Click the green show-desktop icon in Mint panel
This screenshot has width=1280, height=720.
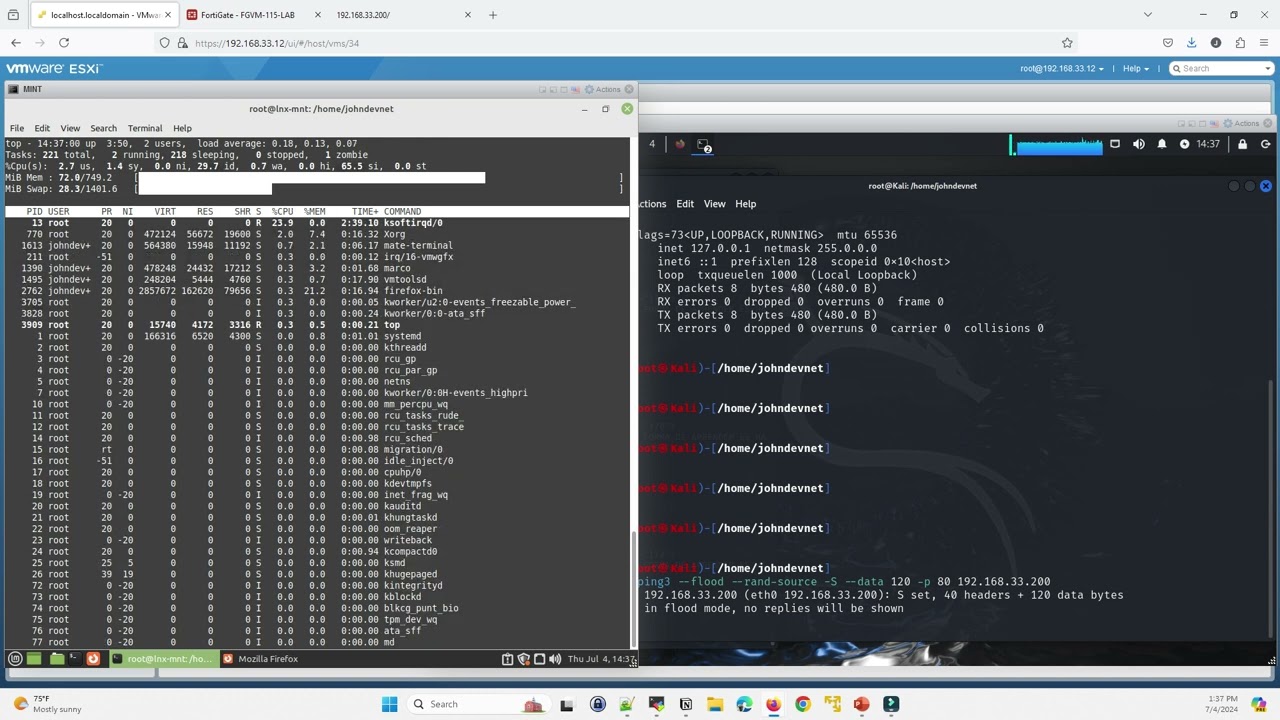pyautogui.click(x=34, y=659)
